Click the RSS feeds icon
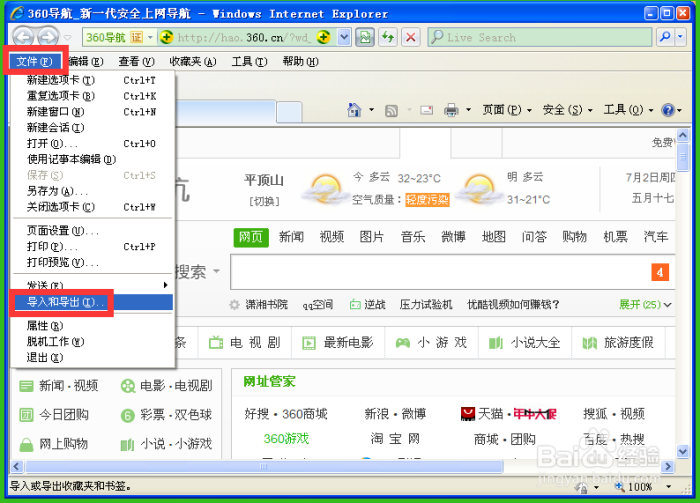Image resolution: width=700 pixels, height=503 pixels. click(392, 110)
